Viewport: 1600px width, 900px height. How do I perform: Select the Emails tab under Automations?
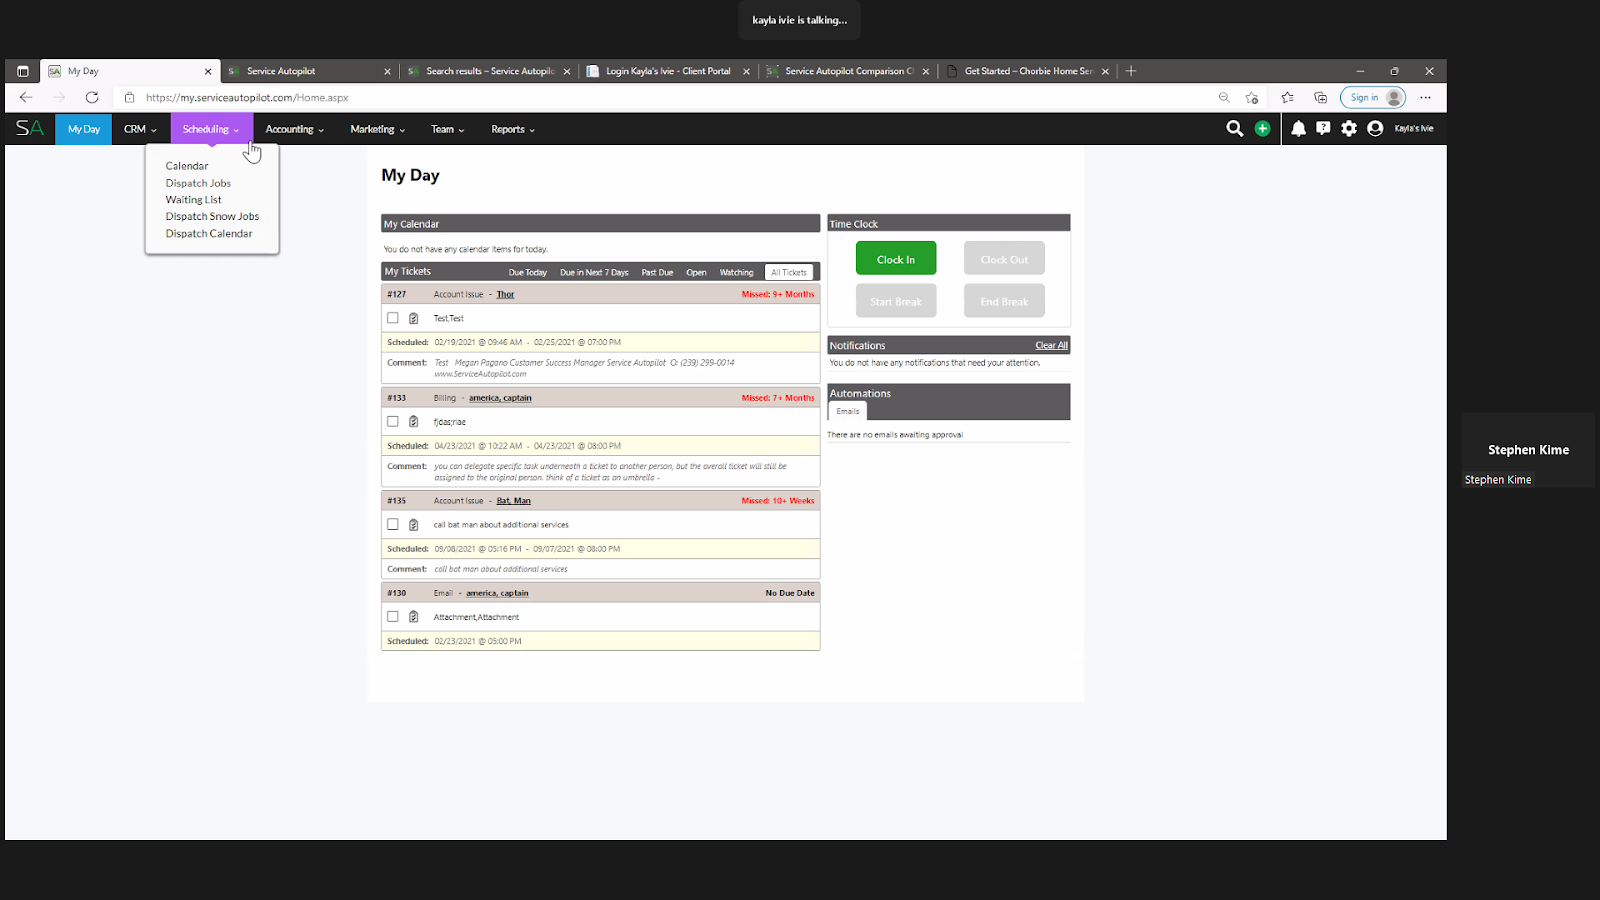click(848, 411)
